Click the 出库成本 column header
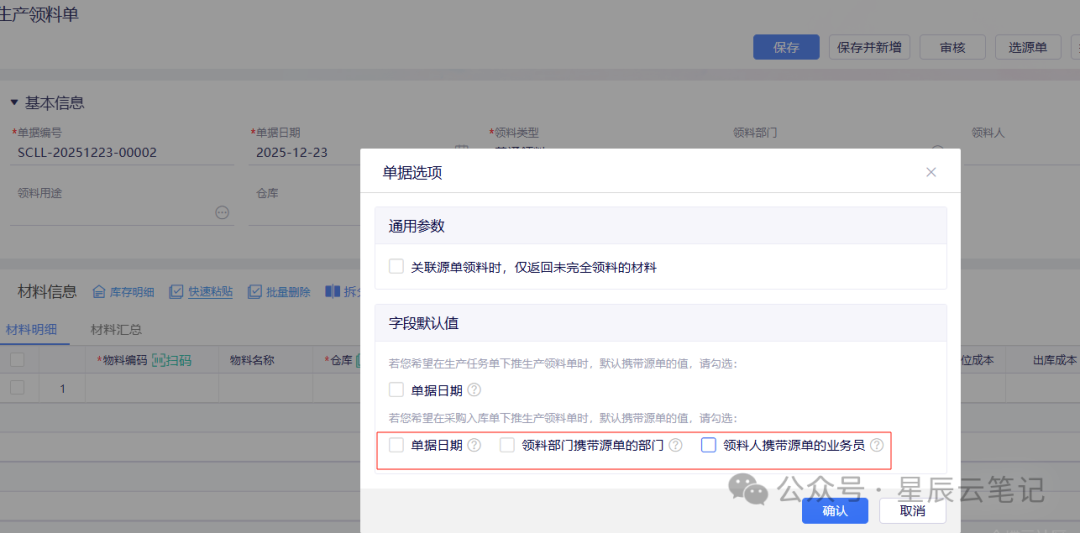This screenshot has width=1080, height=533. (1055, 360)
